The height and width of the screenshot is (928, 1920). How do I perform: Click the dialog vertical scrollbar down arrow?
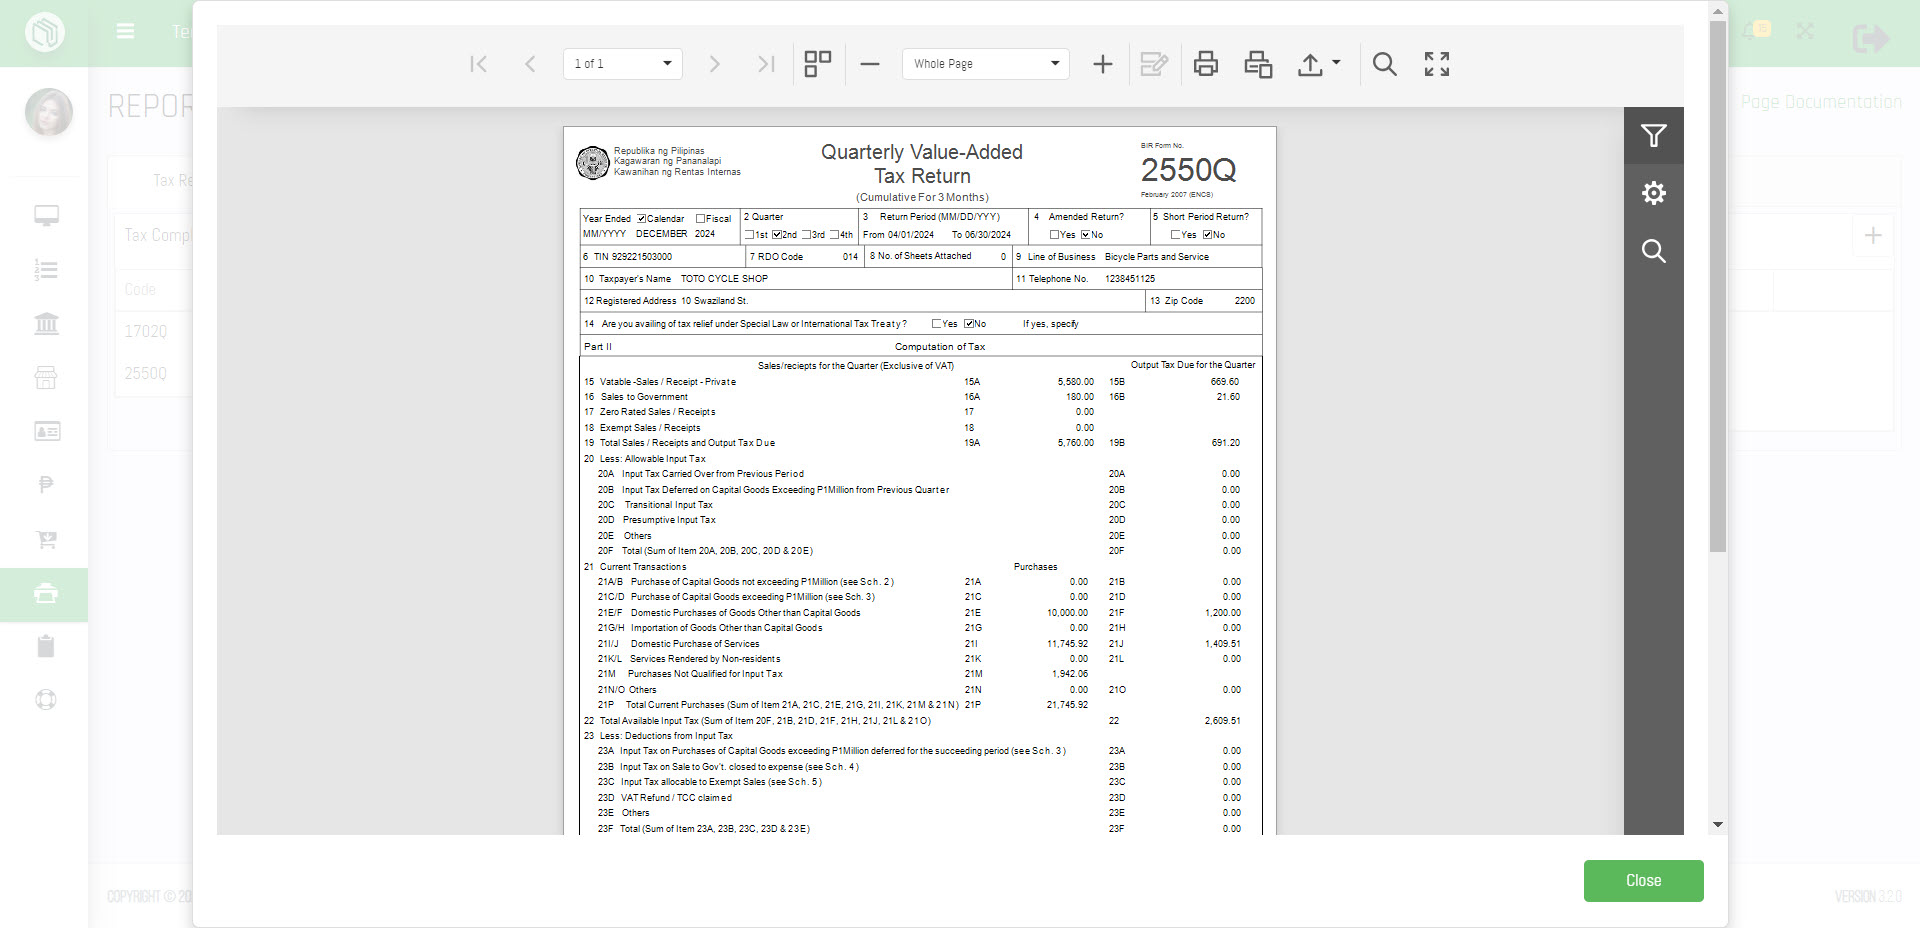point(1718,825)
